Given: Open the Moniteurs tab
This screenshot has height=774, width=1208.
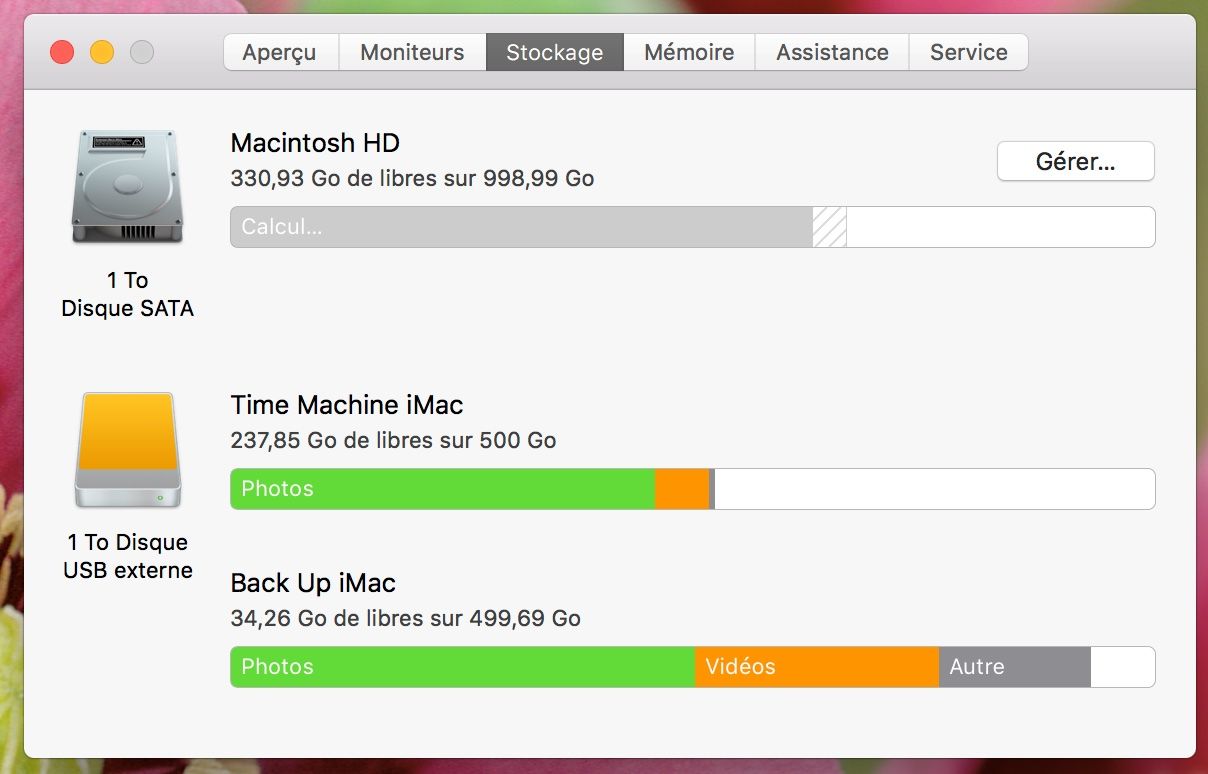Looking at the screenshot, I should pos(412,52).
